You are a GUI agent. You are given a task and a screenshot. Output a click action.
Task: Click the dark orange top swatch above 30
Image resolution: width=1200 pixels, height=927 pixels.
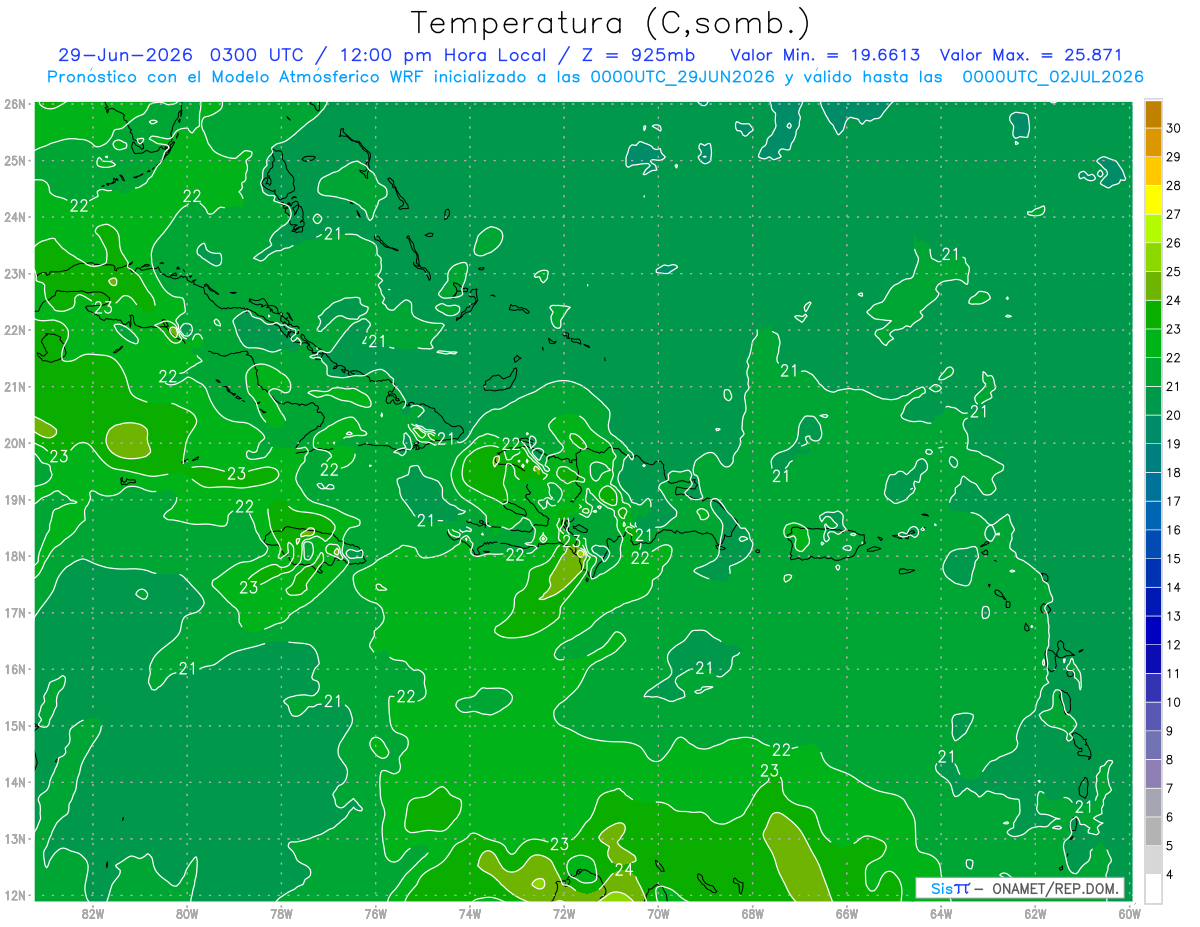(1153, 114)
